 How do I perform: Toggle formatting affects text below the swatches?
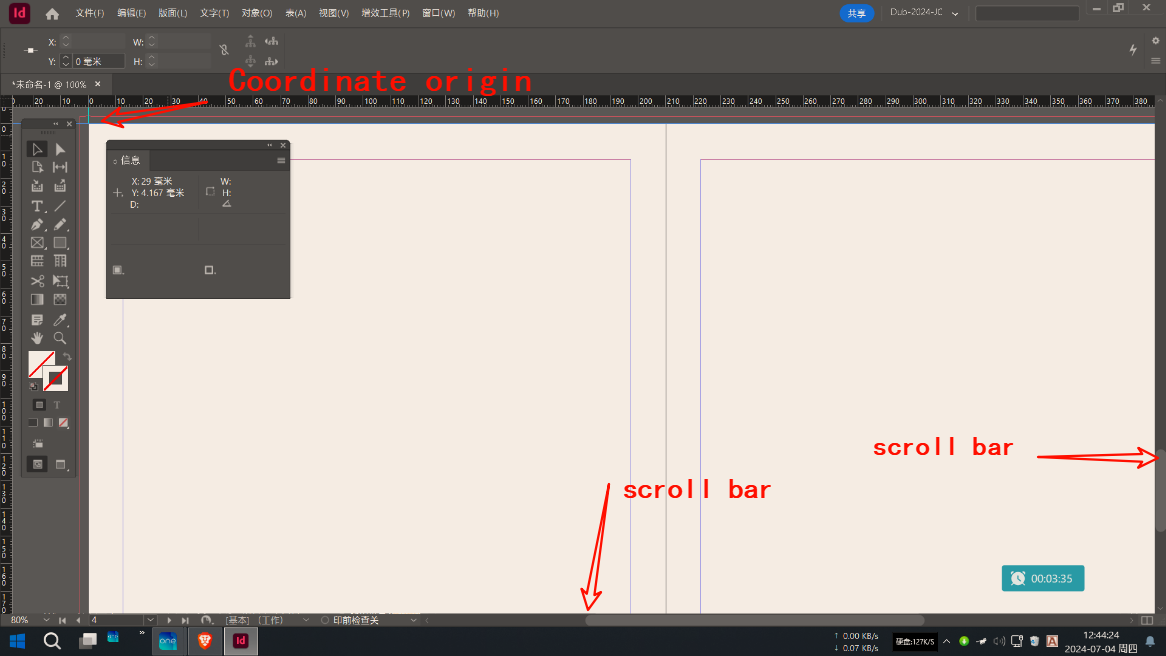[57, 404]
